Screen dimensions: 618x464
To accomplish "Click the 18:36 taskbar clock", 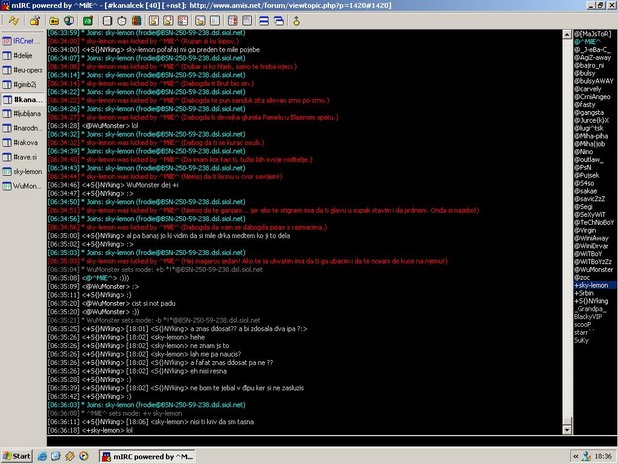I will [603, 457].
